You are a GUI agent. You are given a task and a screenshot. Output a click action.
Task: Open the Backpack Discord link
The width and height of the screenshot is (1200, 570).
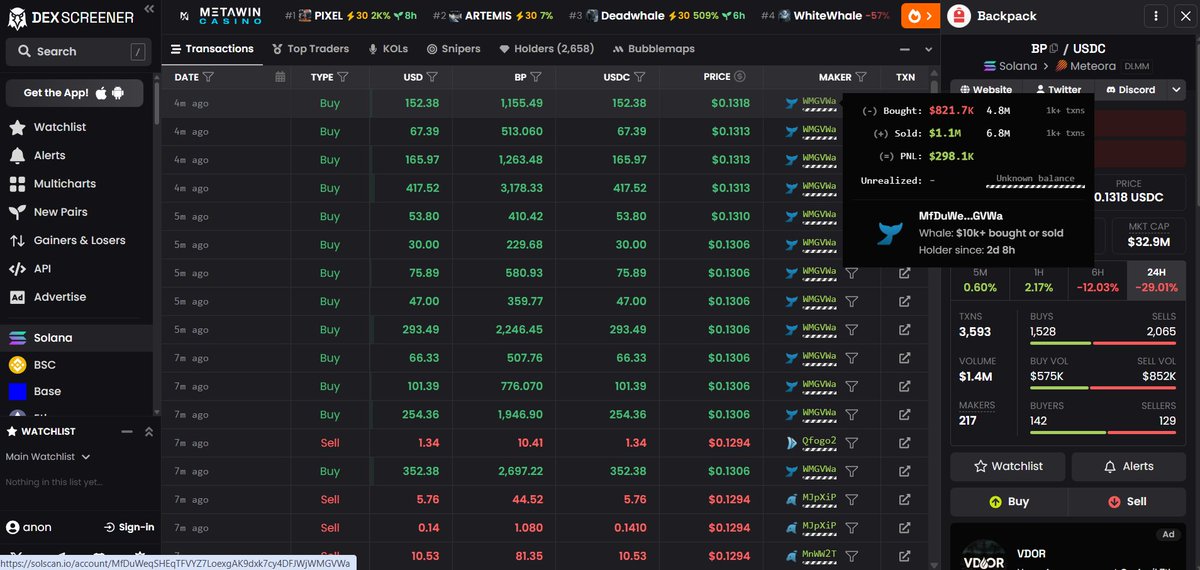[1130, 89]
